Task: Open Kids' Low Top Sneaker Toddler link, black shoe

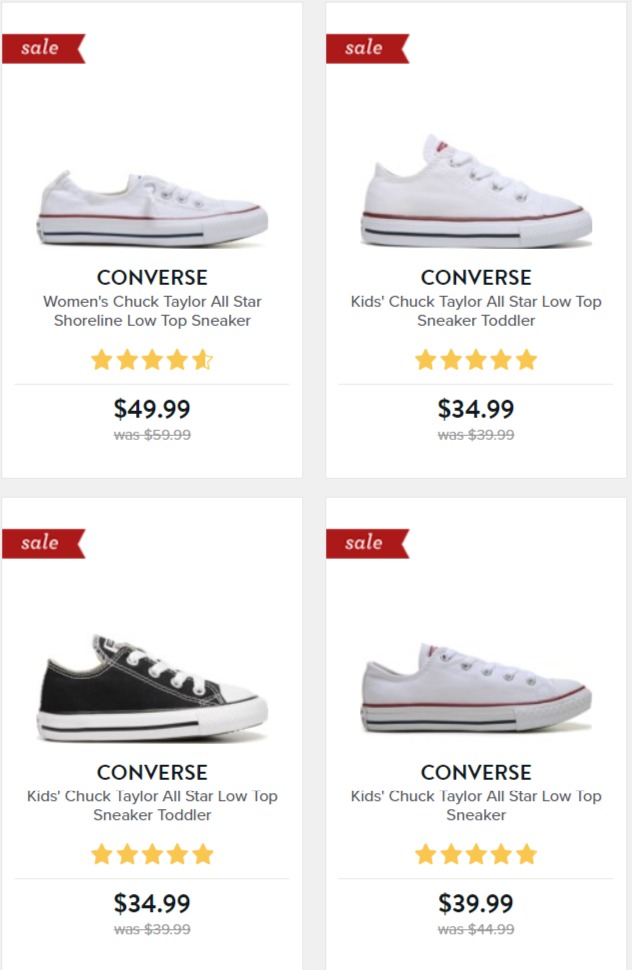Action: point(152,805)
